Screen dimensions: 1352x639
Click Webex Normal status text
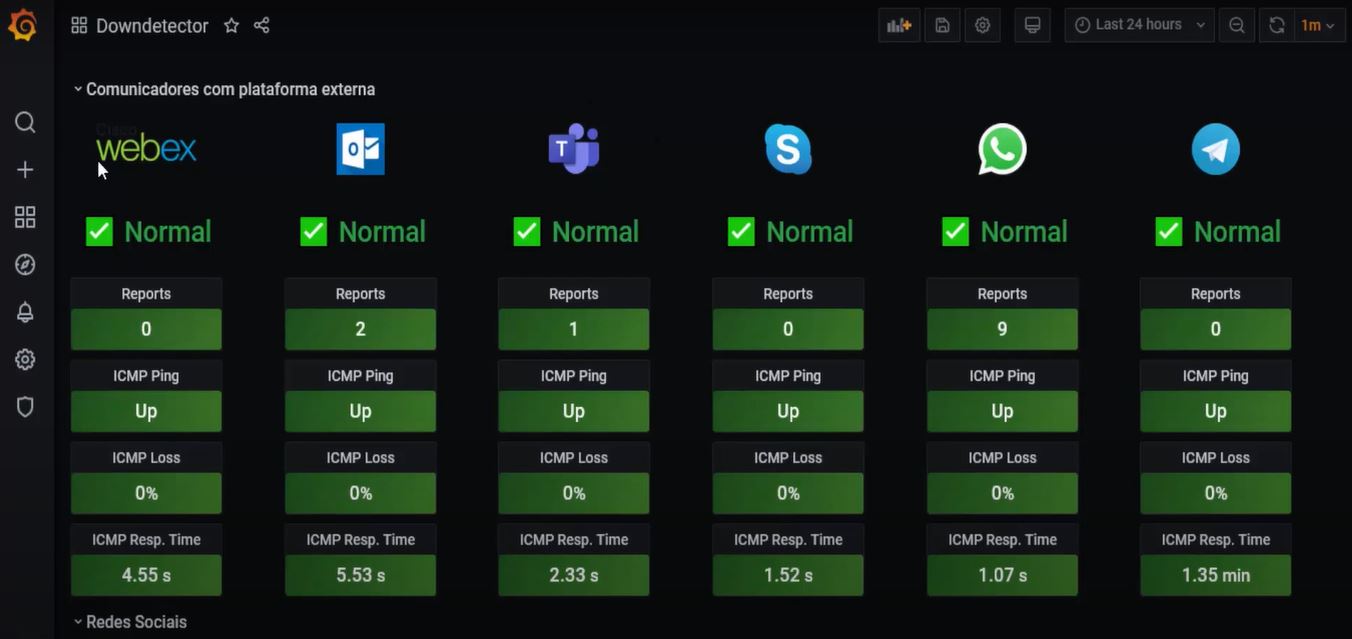pyautogui.click(x=167, y=232)
